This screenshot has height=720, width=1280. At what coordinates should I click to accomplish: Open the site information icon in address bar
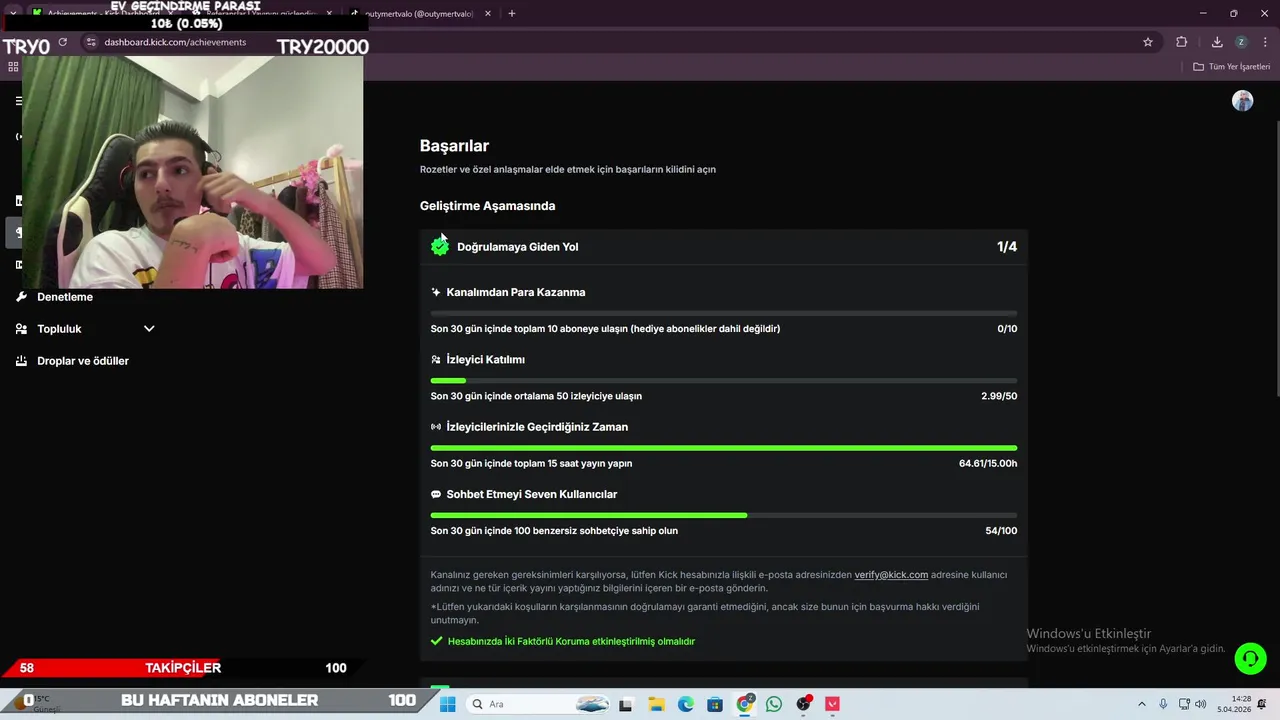(91, 42)
